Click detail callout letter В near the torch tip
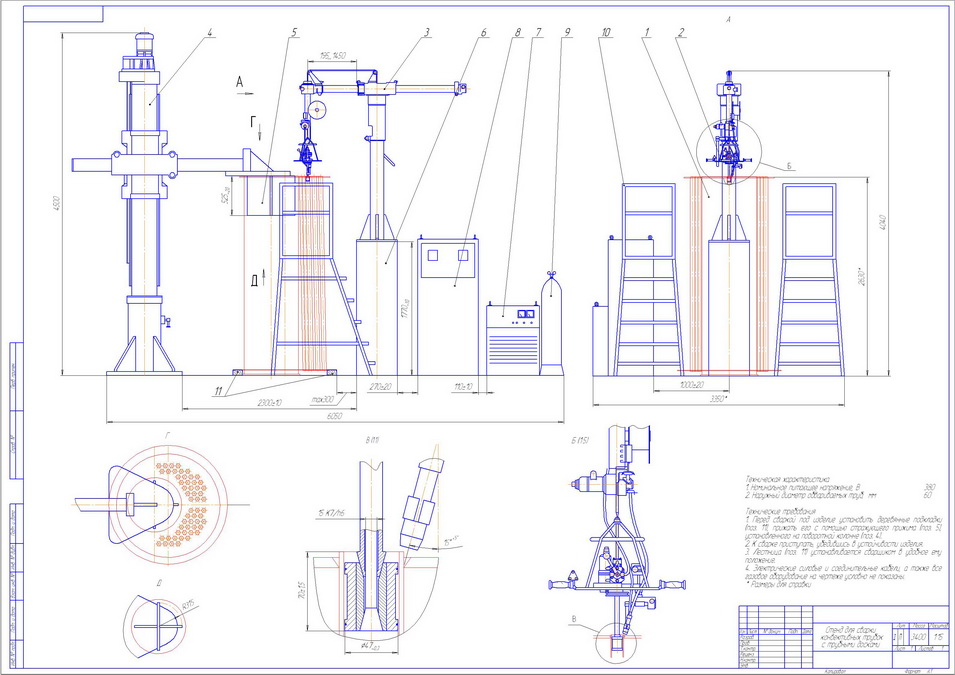This screenshot has height=675, width=955. [573, 620]
